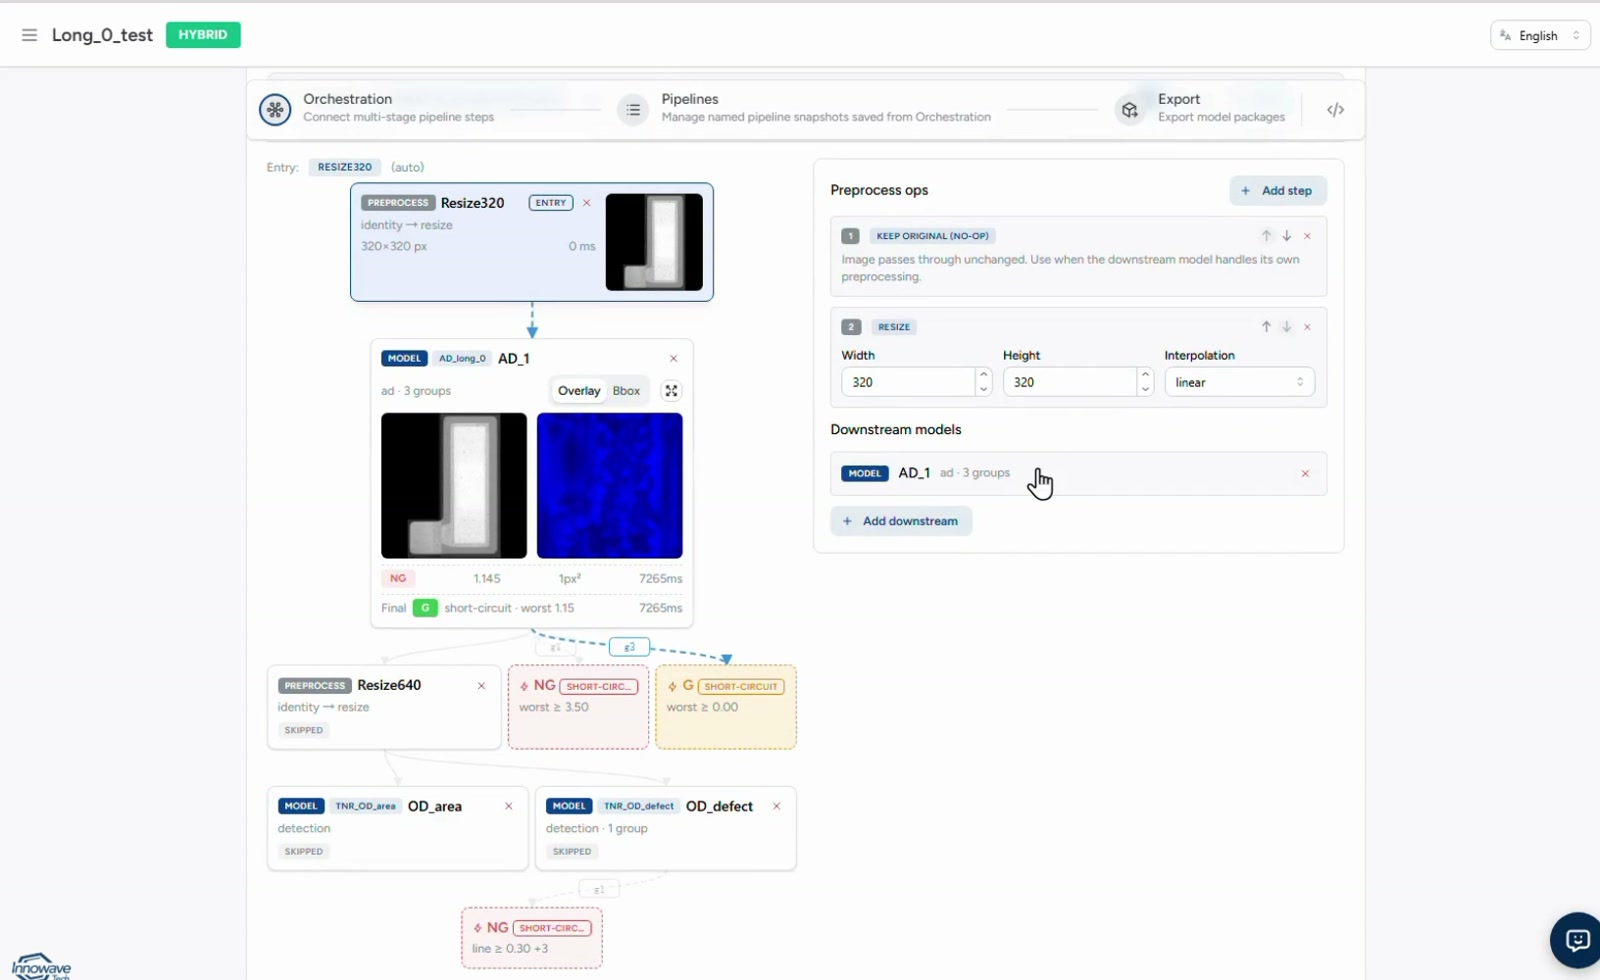This screenshot has width=1600, height=980.
Task: Select the NG short-circuit worst ≥ 3.50 node
Action: (x=578, y=707)
